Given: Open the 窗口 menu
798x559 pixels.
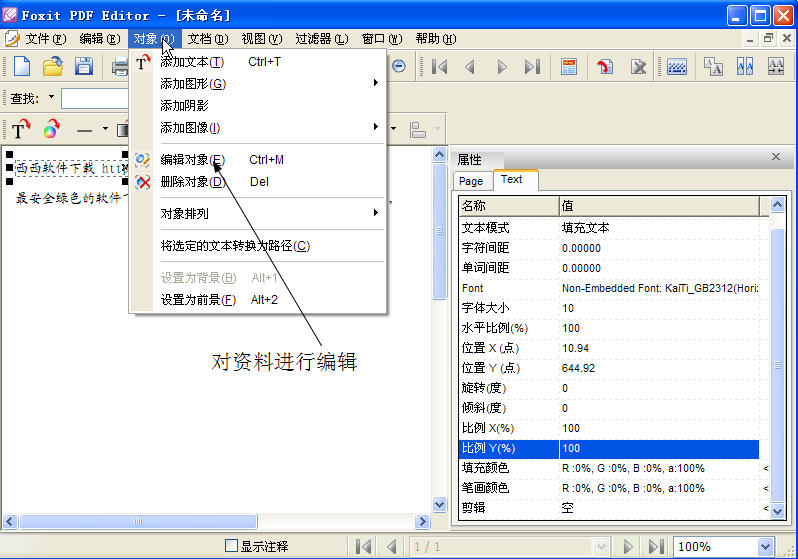Looking at the screenshot, I should (x=382, y=39).
